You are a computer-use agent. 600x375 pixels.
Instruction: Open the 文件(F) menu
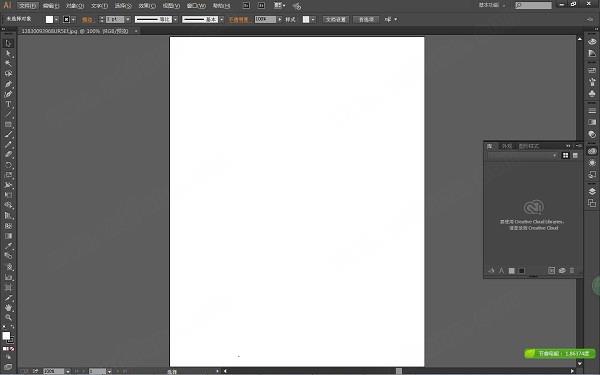[28, 6]
